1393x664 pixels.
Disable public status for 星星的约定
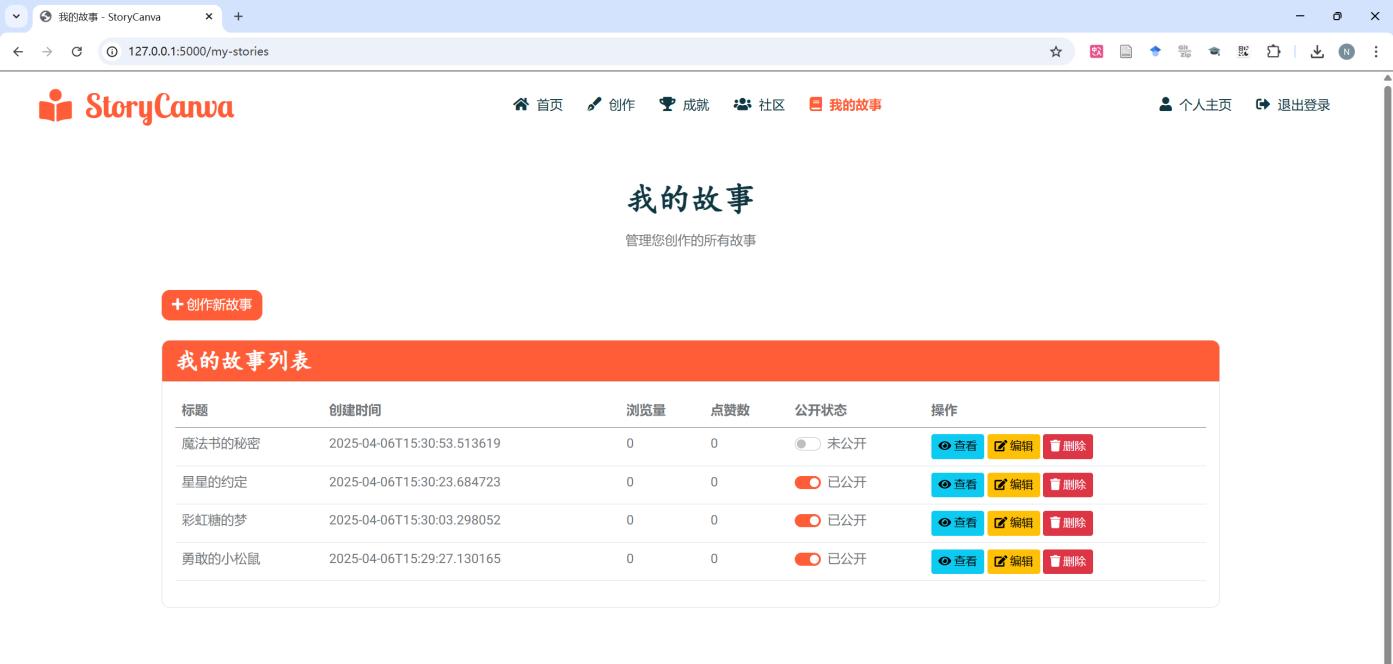[808, 482]
